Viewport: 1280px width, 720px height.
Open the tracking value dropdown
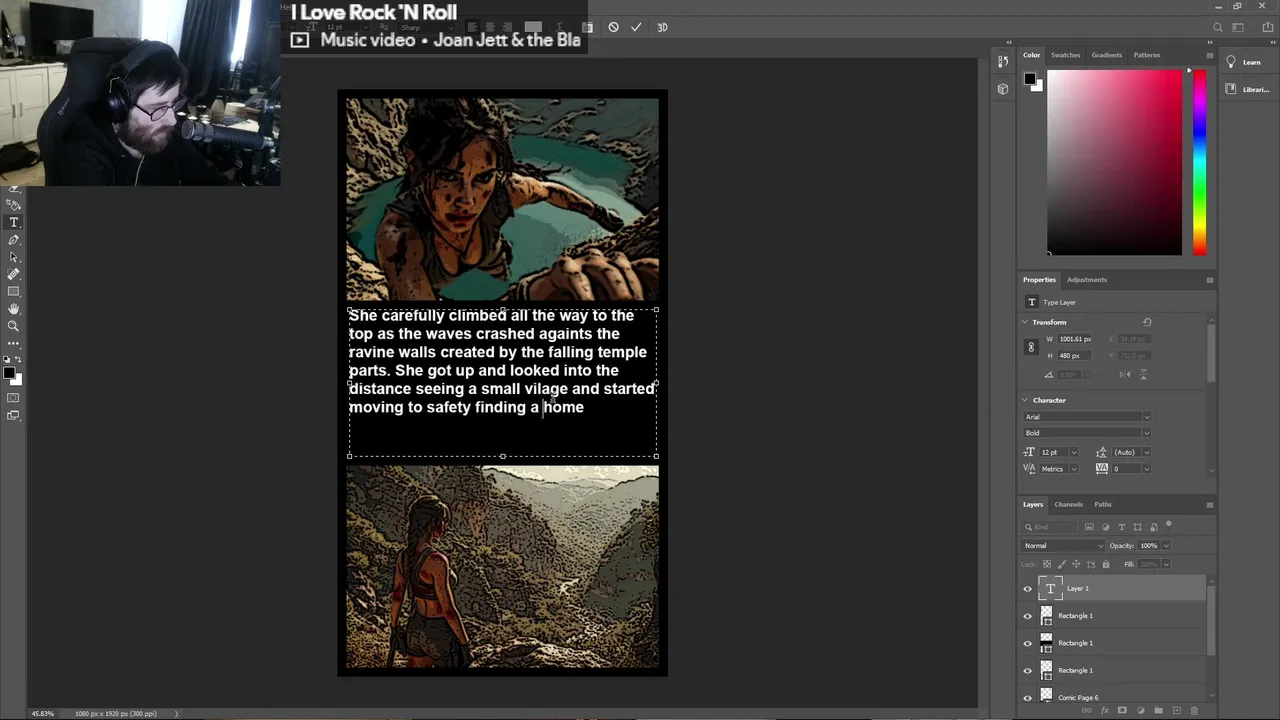tap(1145, 469)
